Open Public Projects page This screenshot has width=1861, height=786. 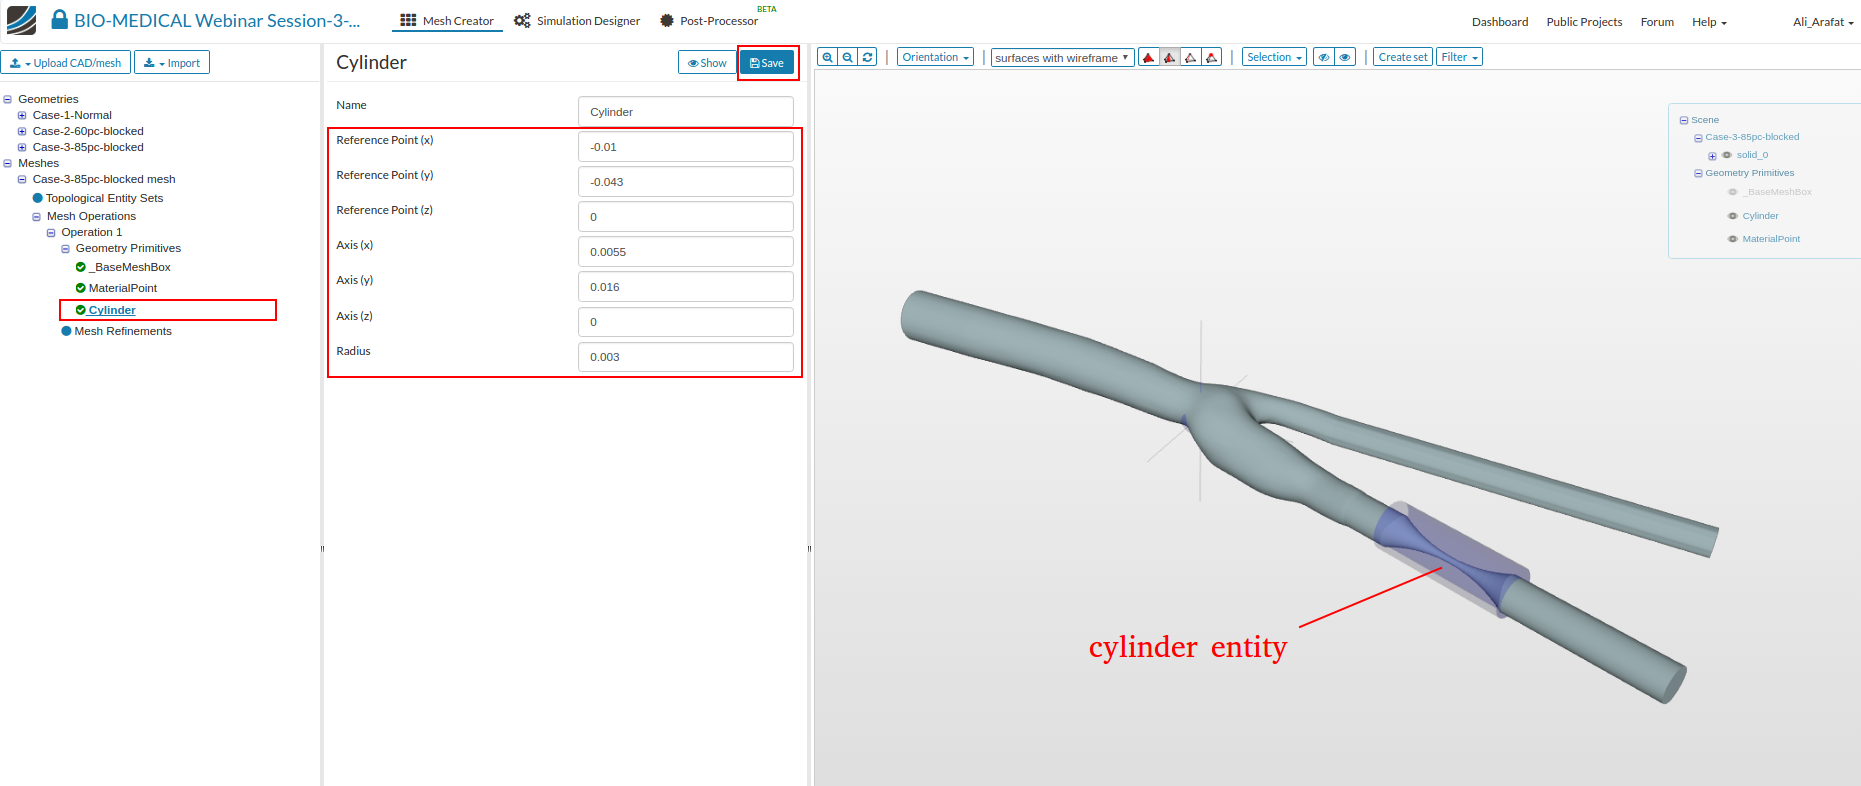point(1584,22)
